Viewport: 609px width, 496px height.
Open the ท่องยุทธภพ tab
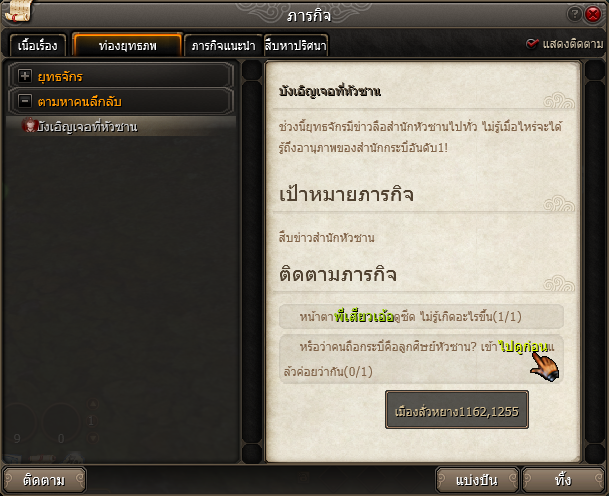[127, 45]
